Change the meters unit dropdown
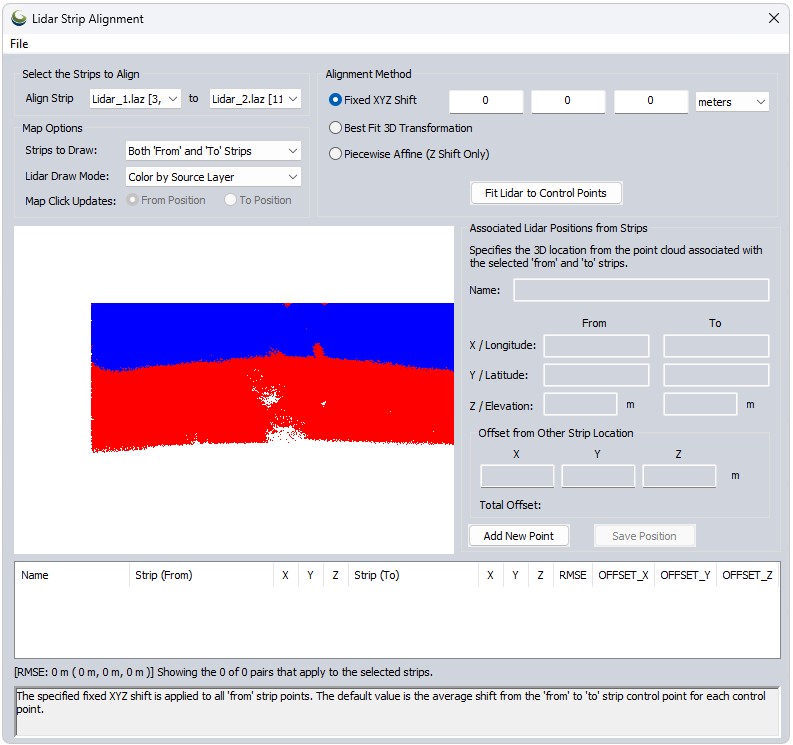793x745 pixels. [732, 102]
